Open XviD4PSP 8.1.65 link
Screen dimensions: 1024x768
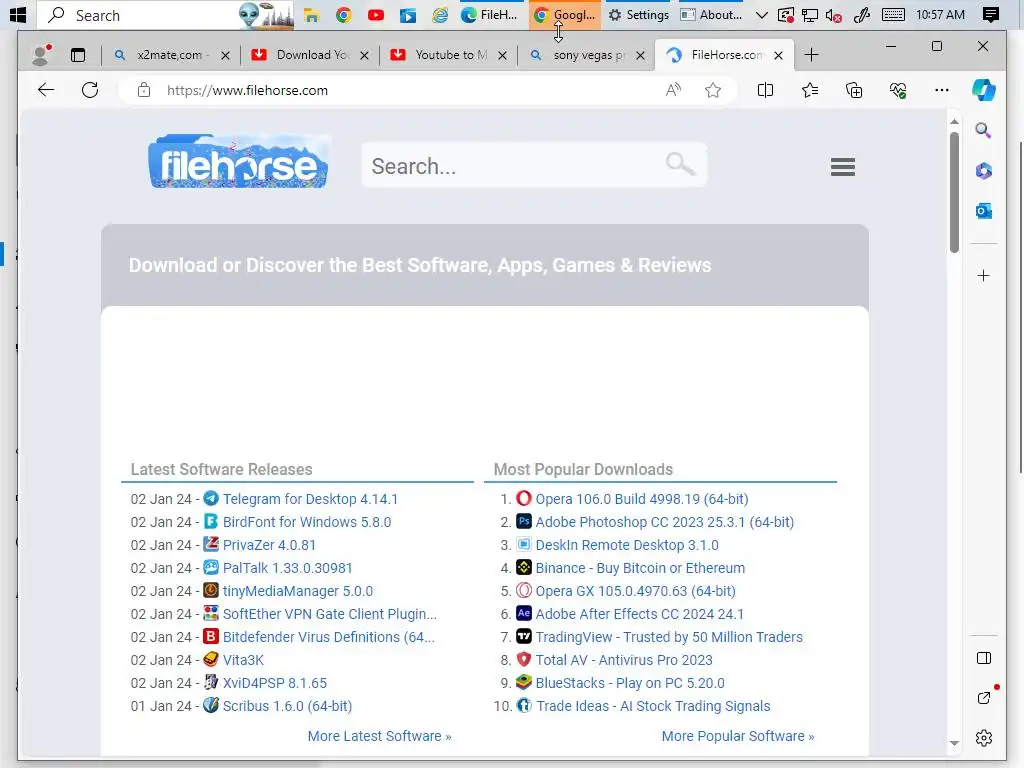[275, 683]
